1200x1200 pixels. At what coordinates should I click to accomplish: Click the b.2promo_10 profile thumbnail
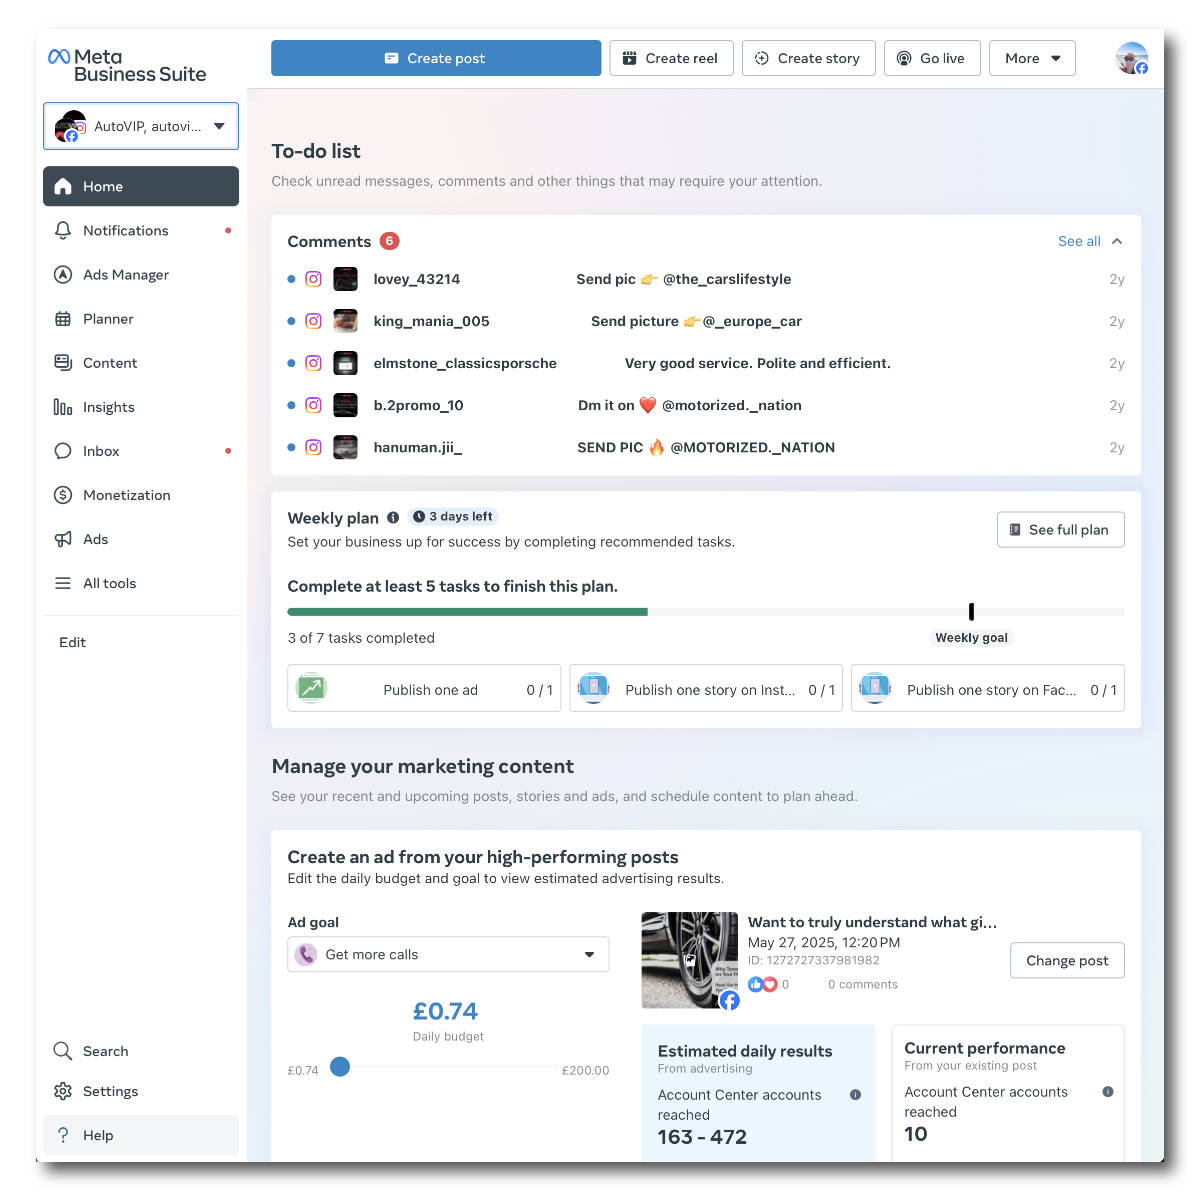pyautogui.click(x=345, y=405)
